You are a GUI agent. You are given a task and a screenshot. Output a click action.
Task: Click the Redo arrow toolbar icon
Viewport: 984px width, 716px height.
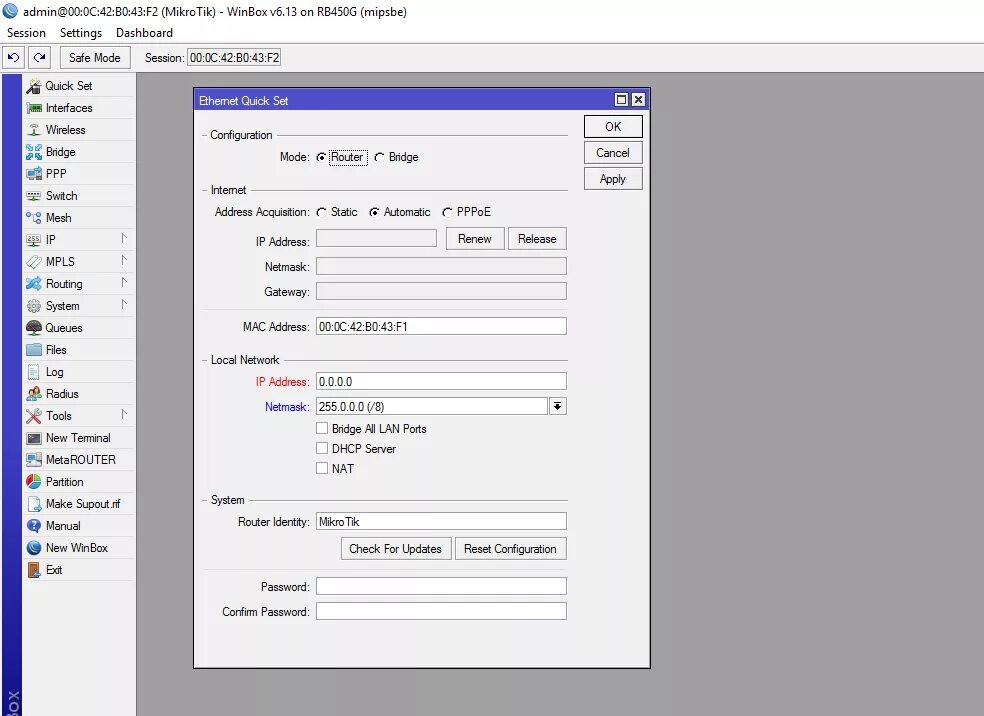tap(40, 58)
